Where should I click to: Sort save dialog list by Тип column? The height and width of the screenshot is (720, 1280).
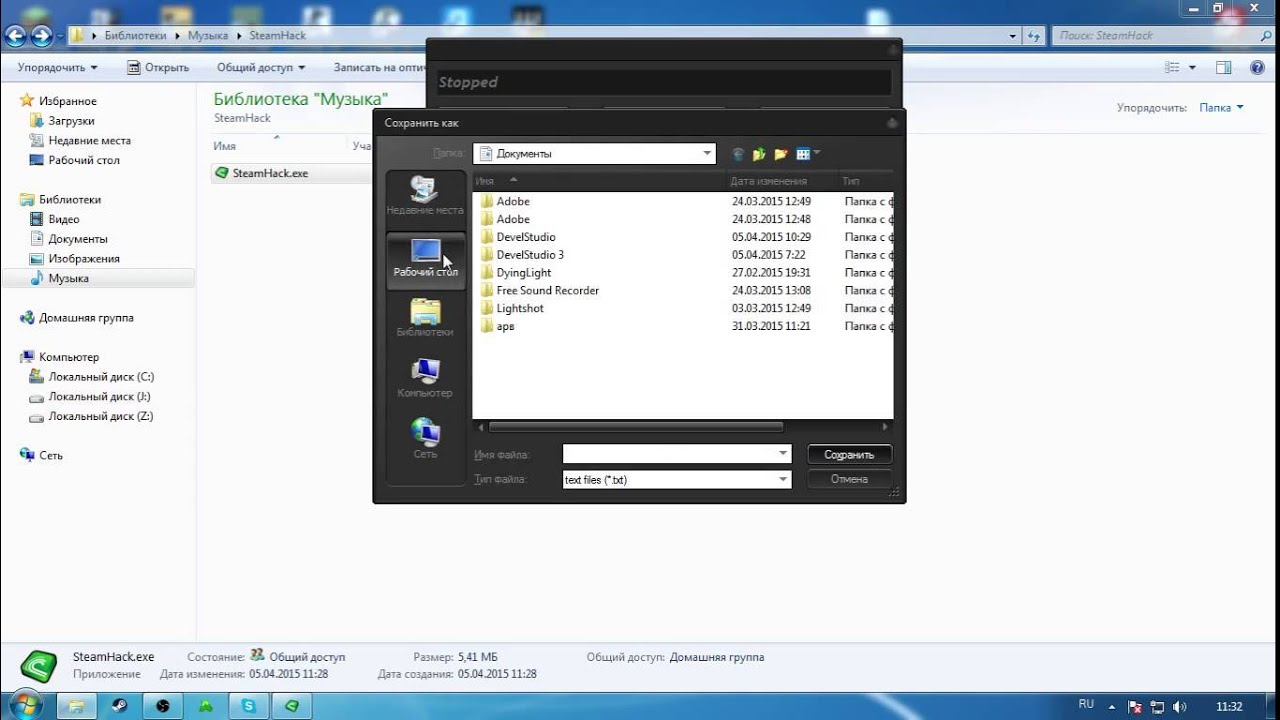(x=865, y=181)
